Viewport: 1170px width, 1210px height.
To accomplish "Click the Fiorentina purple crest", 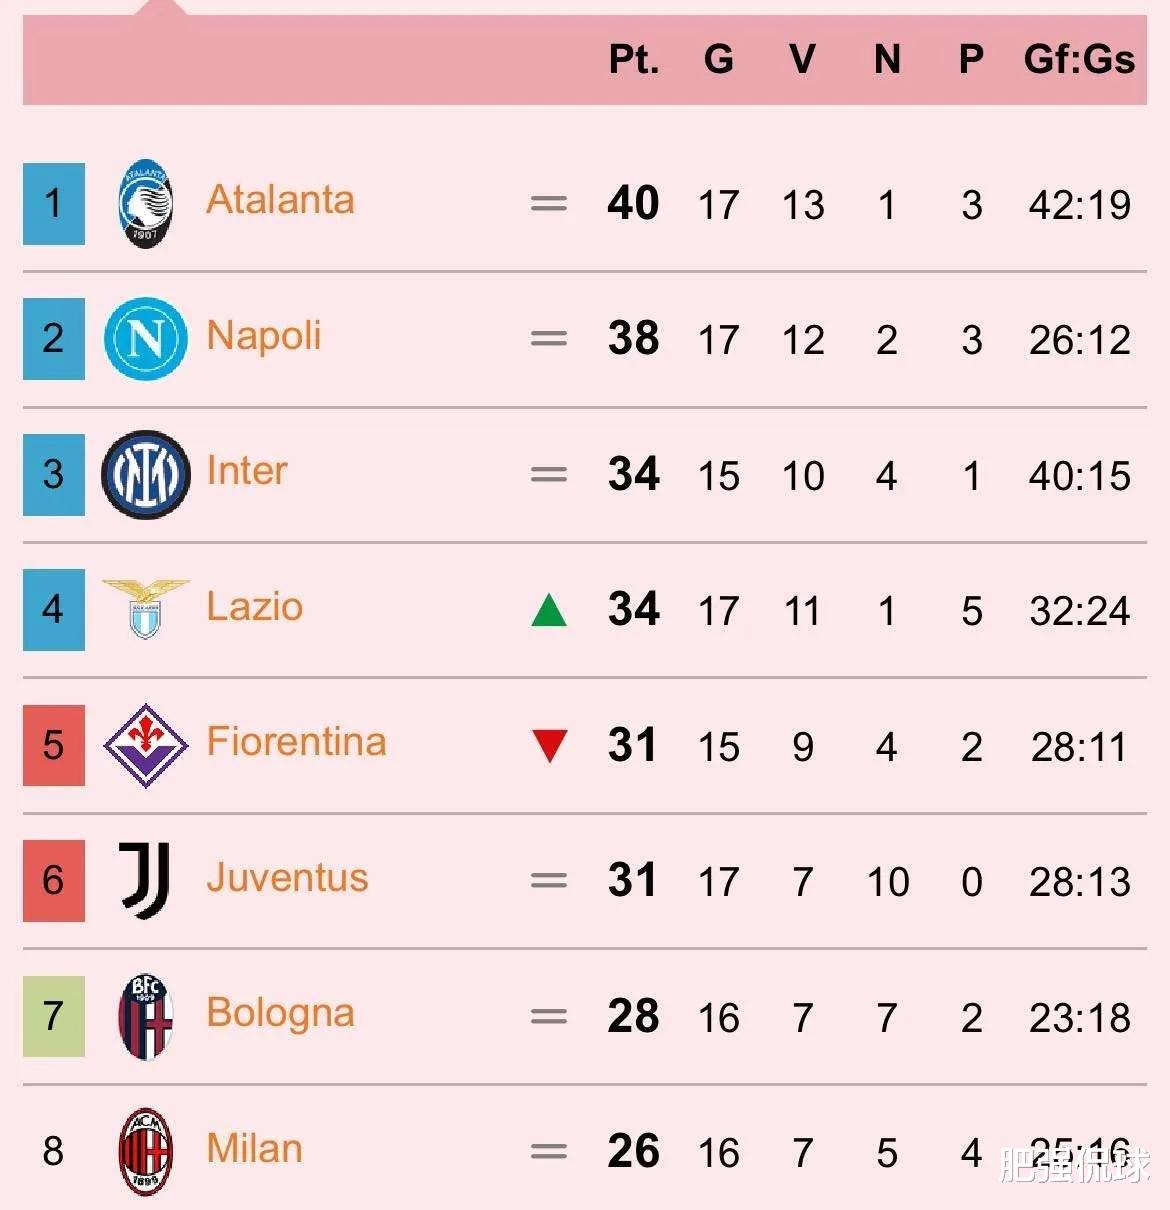I will pyautogui.click(x=146, y=745).
